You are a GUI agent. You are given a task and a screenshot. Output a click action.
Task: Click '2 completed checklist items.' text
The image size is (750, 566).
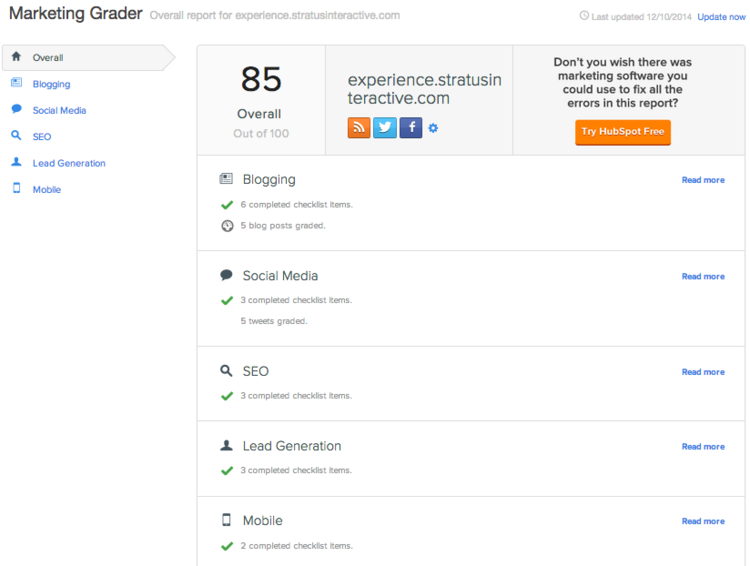[297, 546]
